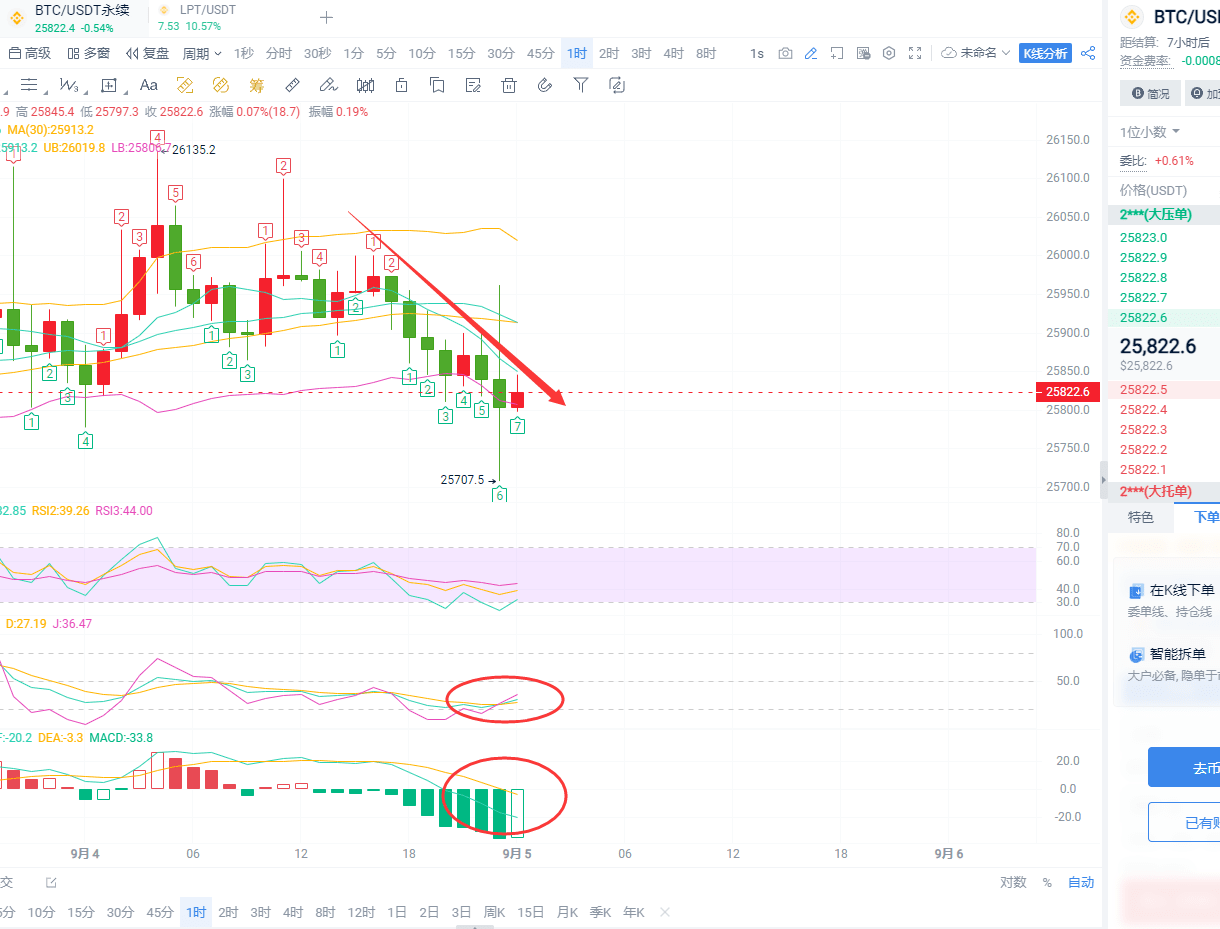Select the W3 wave pattern tool
Screen dimensions: 1220x929
69,85
